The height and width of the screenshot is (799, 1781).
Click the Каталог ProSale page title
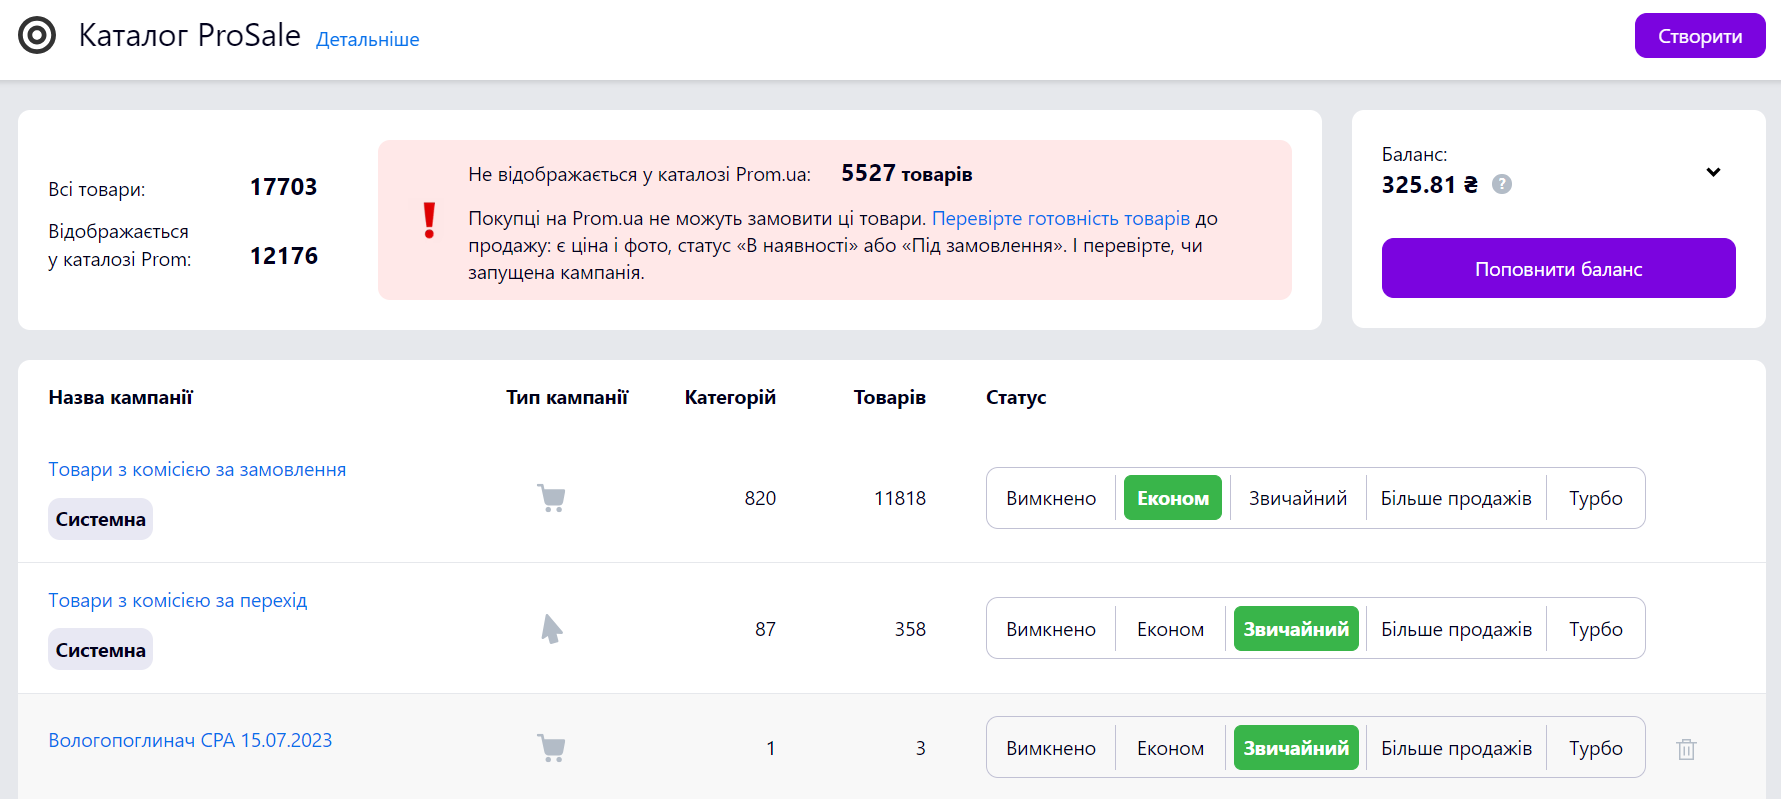[189, 36]
